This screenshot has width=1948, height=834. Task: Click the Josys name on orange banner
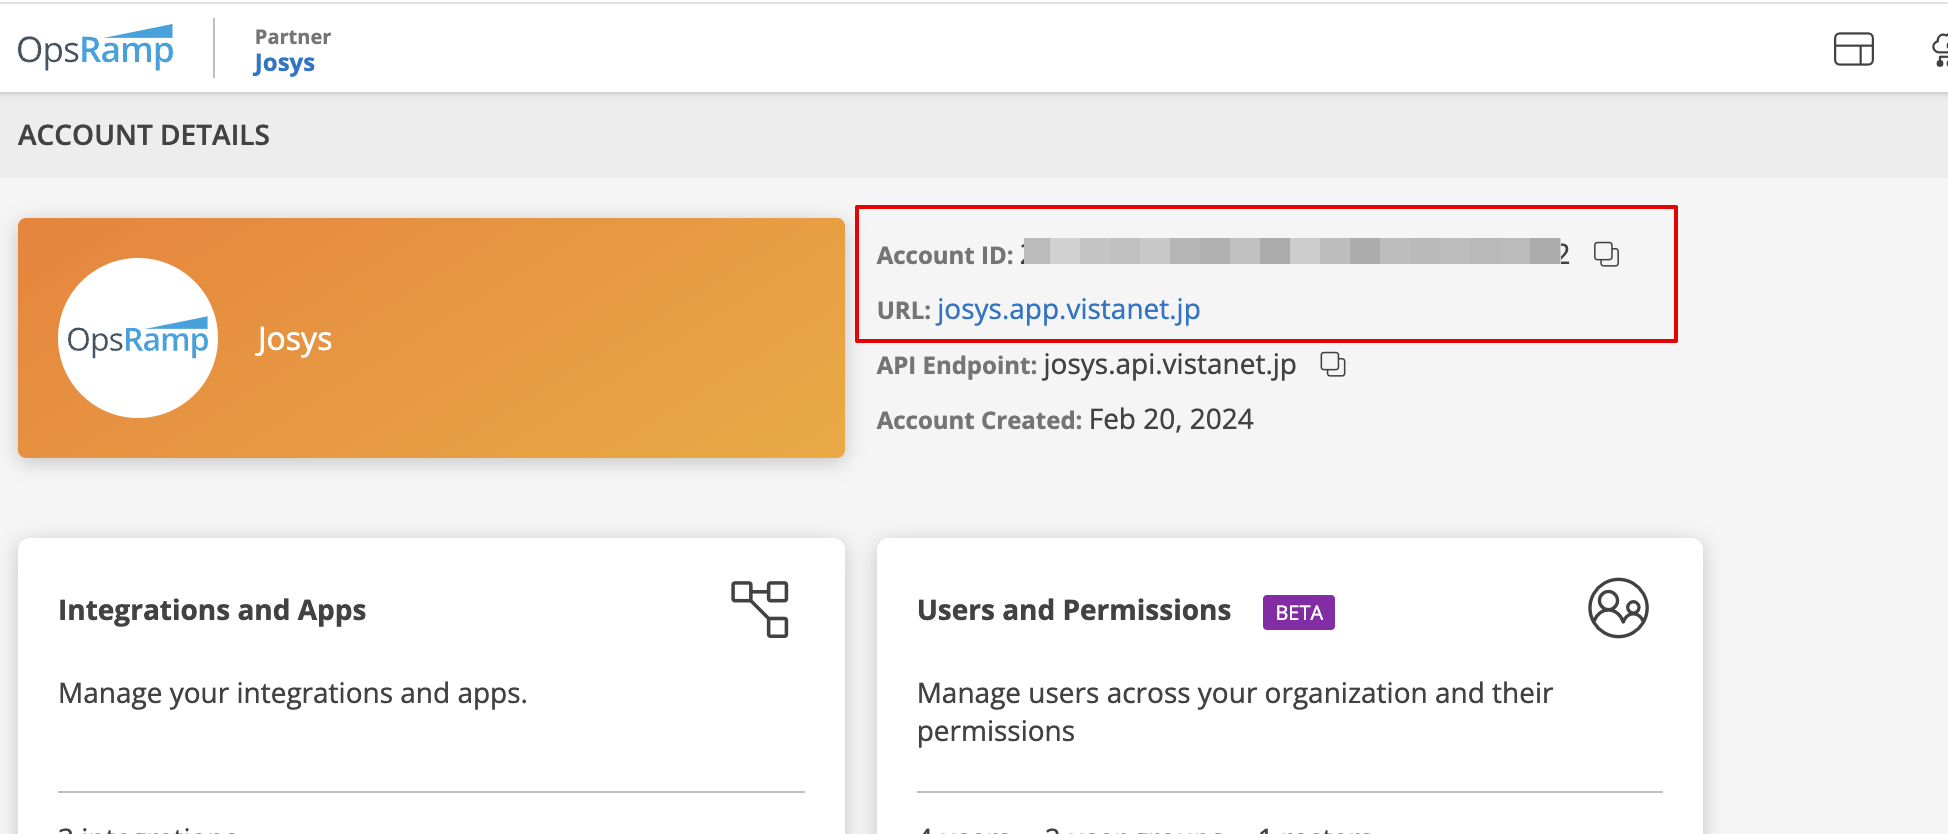[294, 340]
